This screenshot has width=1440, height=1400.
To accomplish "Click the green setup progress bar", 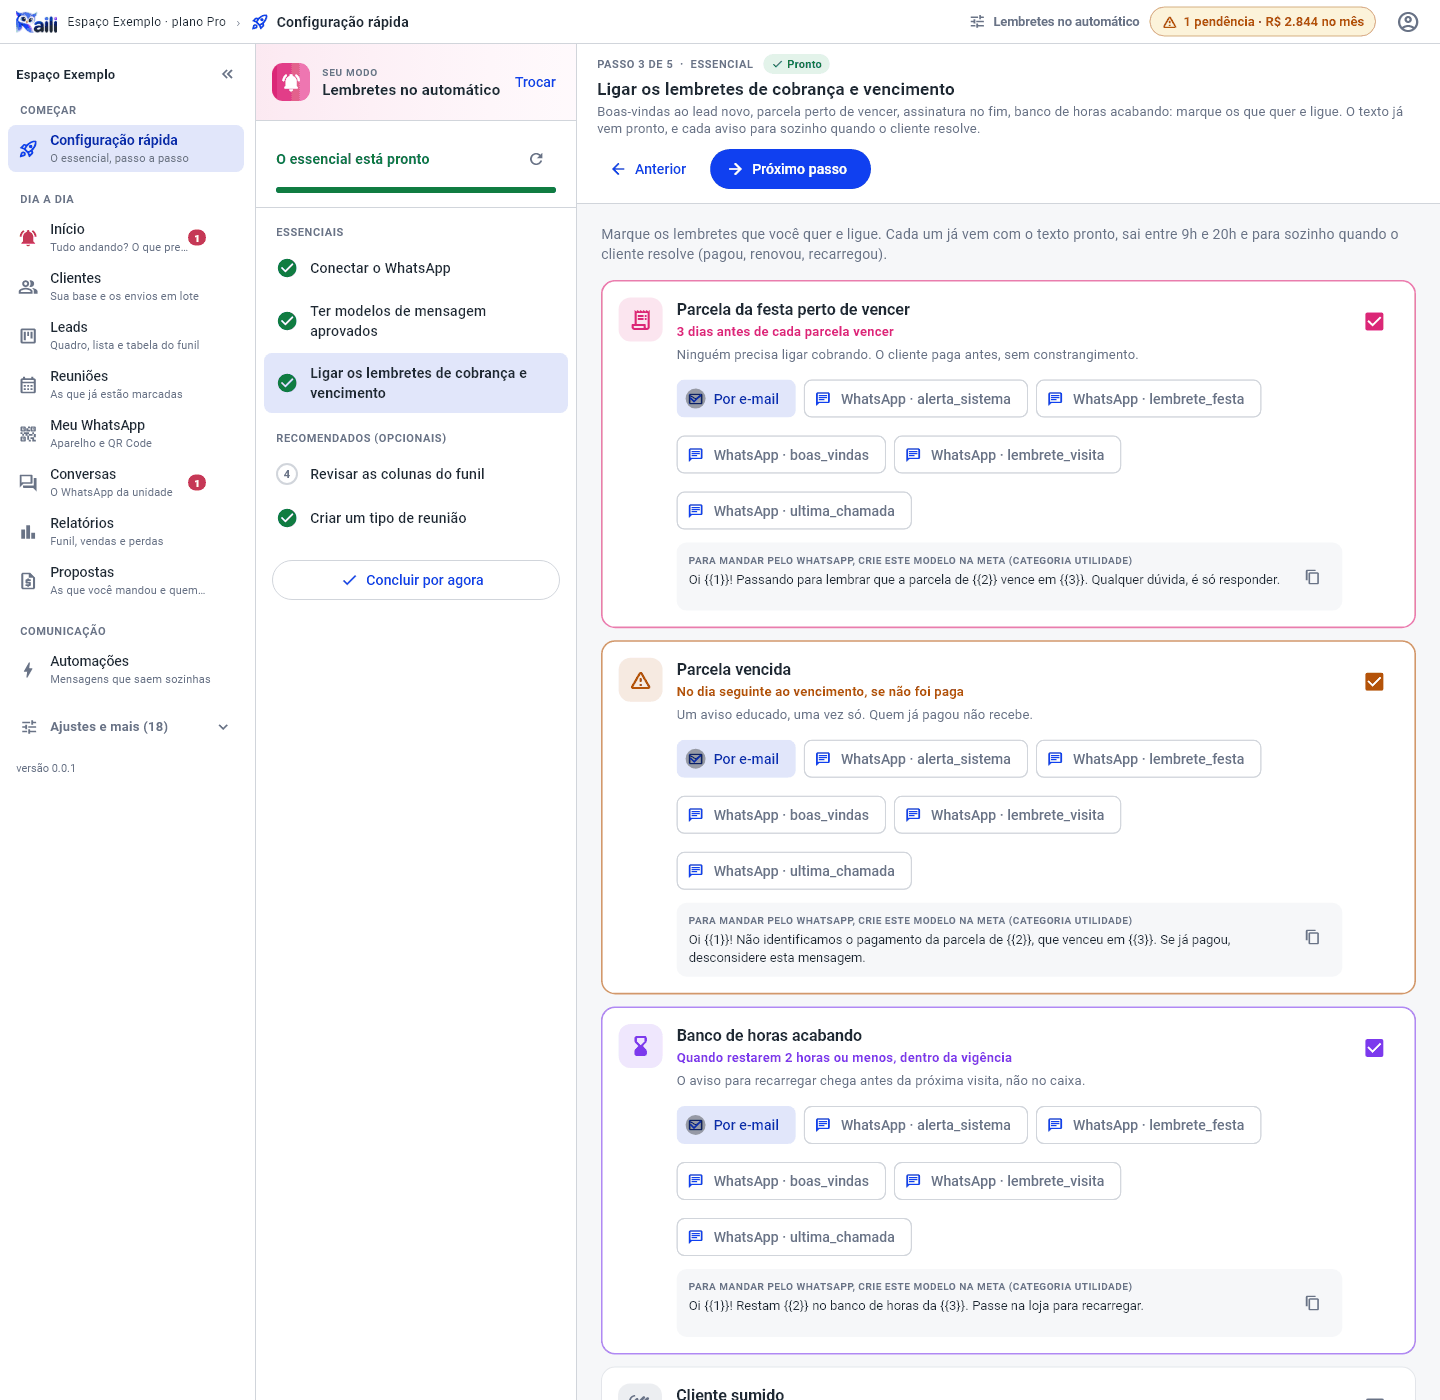I will pyautogui.click(x=416, y=190).
